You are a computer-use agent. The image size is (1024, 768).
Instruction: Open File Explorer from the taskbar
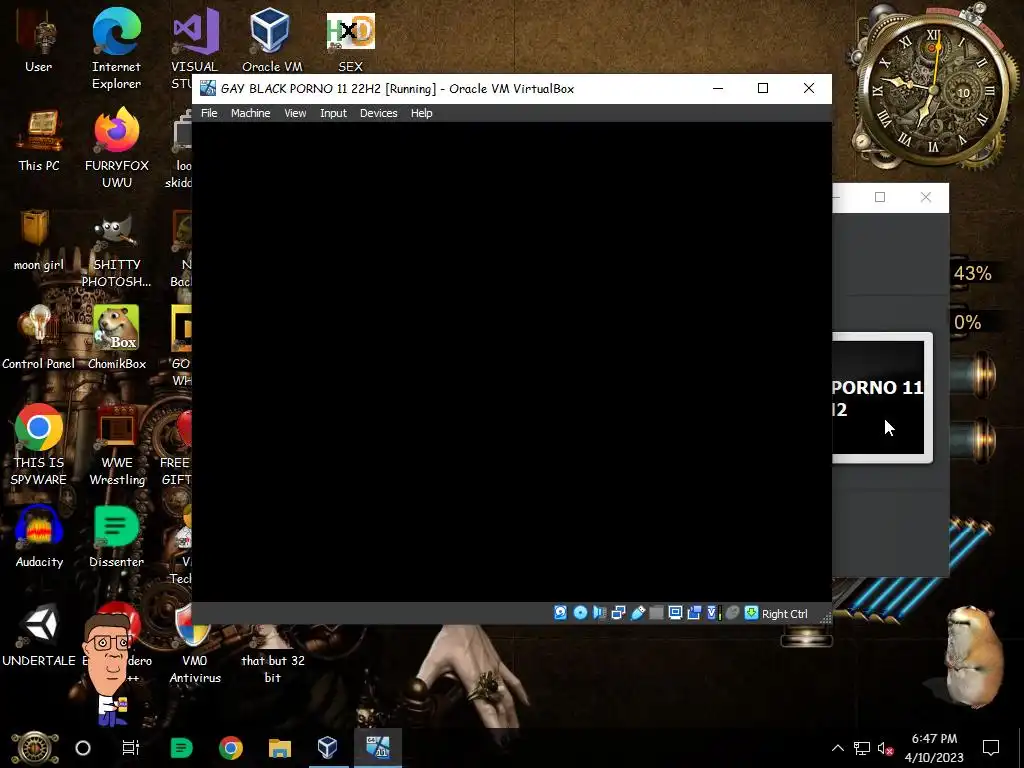point(280,748)
